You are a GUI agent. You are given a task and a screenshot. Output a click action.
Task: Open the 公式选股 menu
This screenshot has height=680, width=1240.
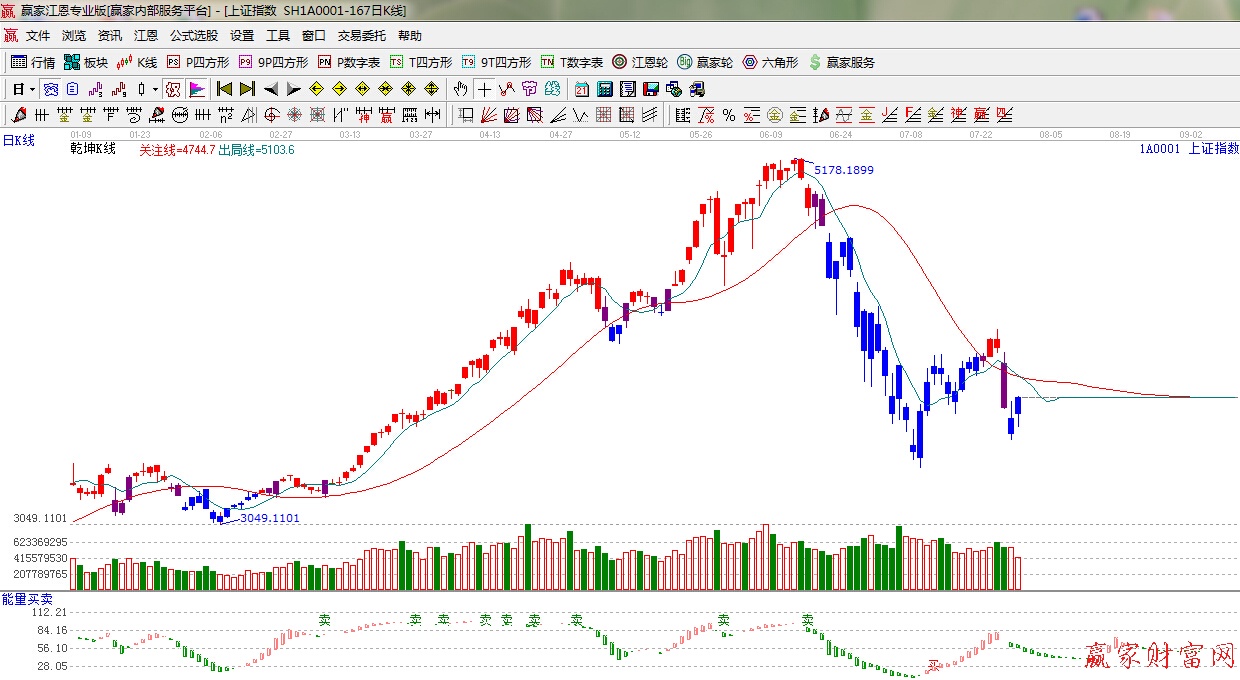click(193, 35)
